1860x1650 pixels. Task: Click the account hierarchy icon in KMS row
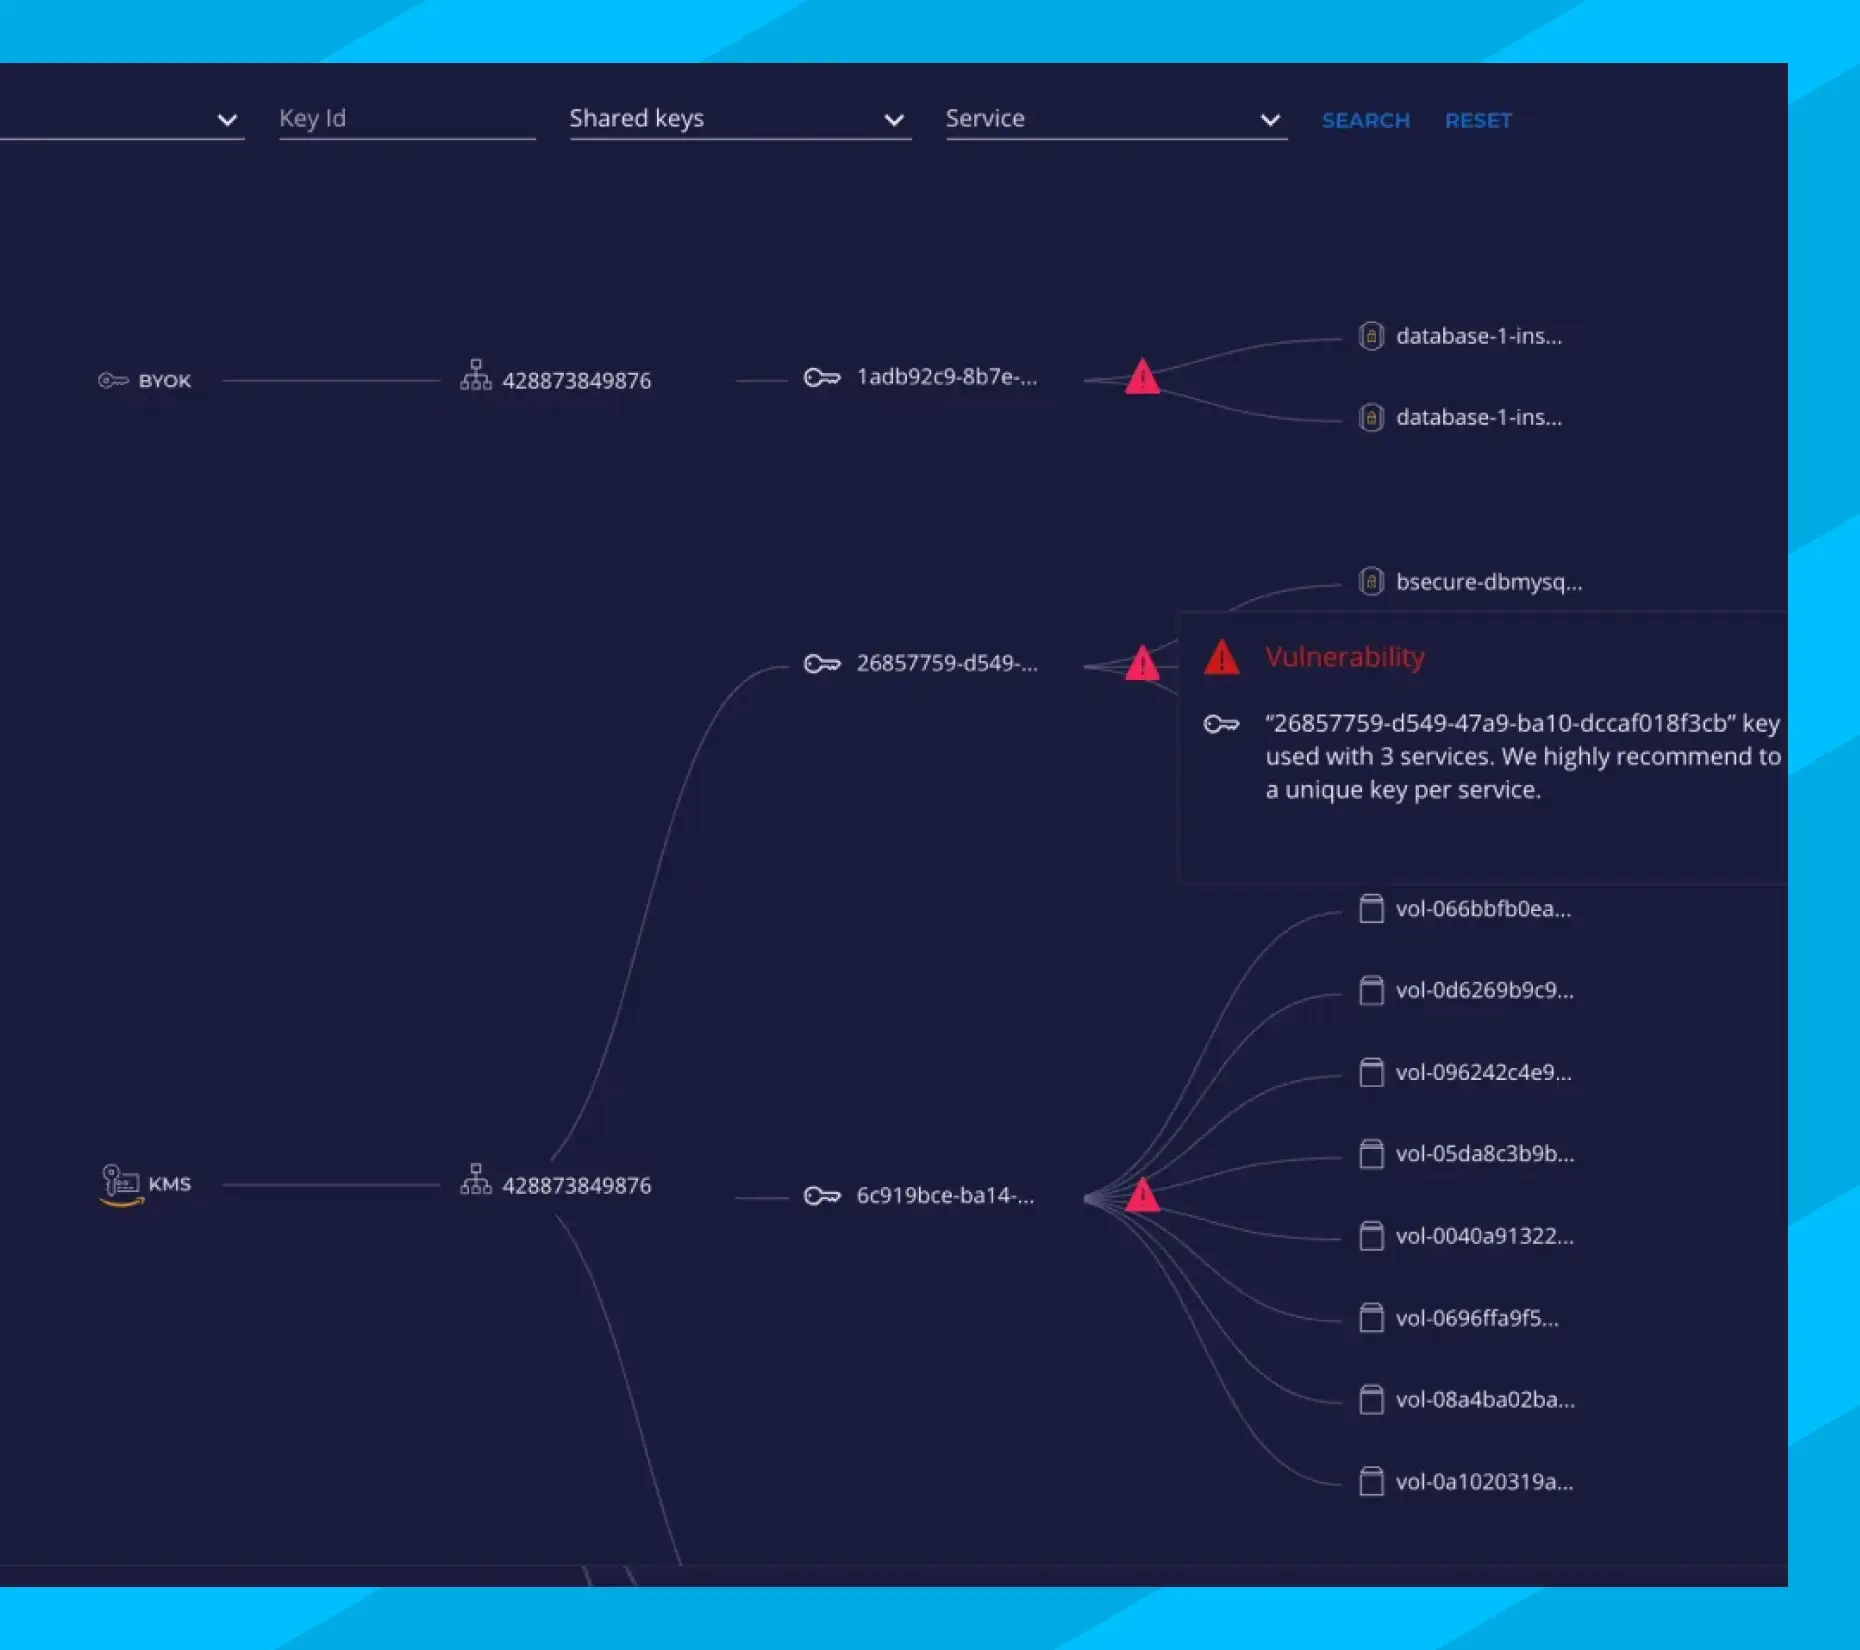[476, 1179]
